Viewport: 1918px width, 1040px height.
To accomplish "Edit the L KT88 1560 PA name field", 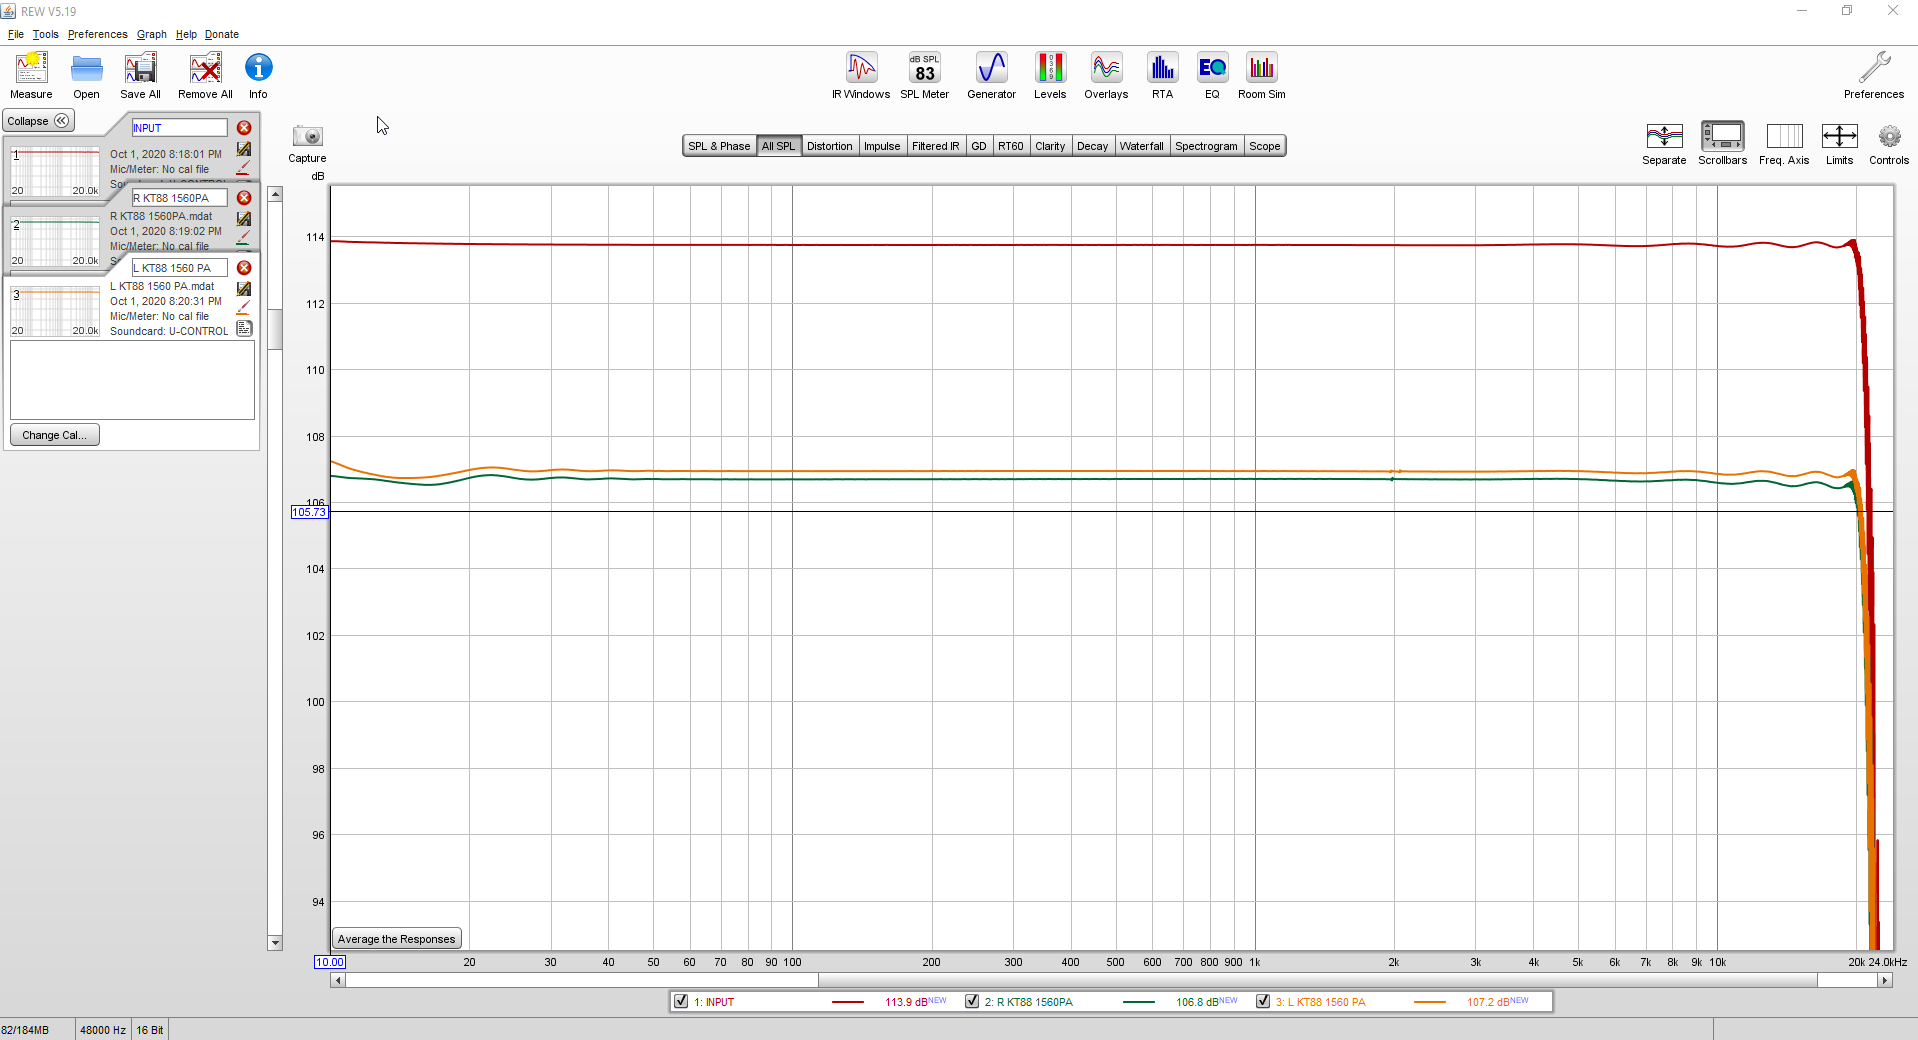I will click(x=180, y=268).
